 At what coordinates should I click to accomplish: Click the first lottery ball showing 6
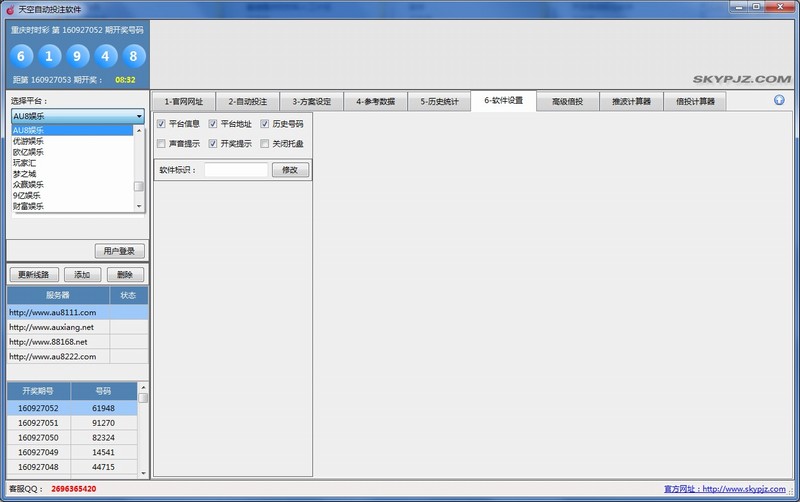(x=22, y=55)
